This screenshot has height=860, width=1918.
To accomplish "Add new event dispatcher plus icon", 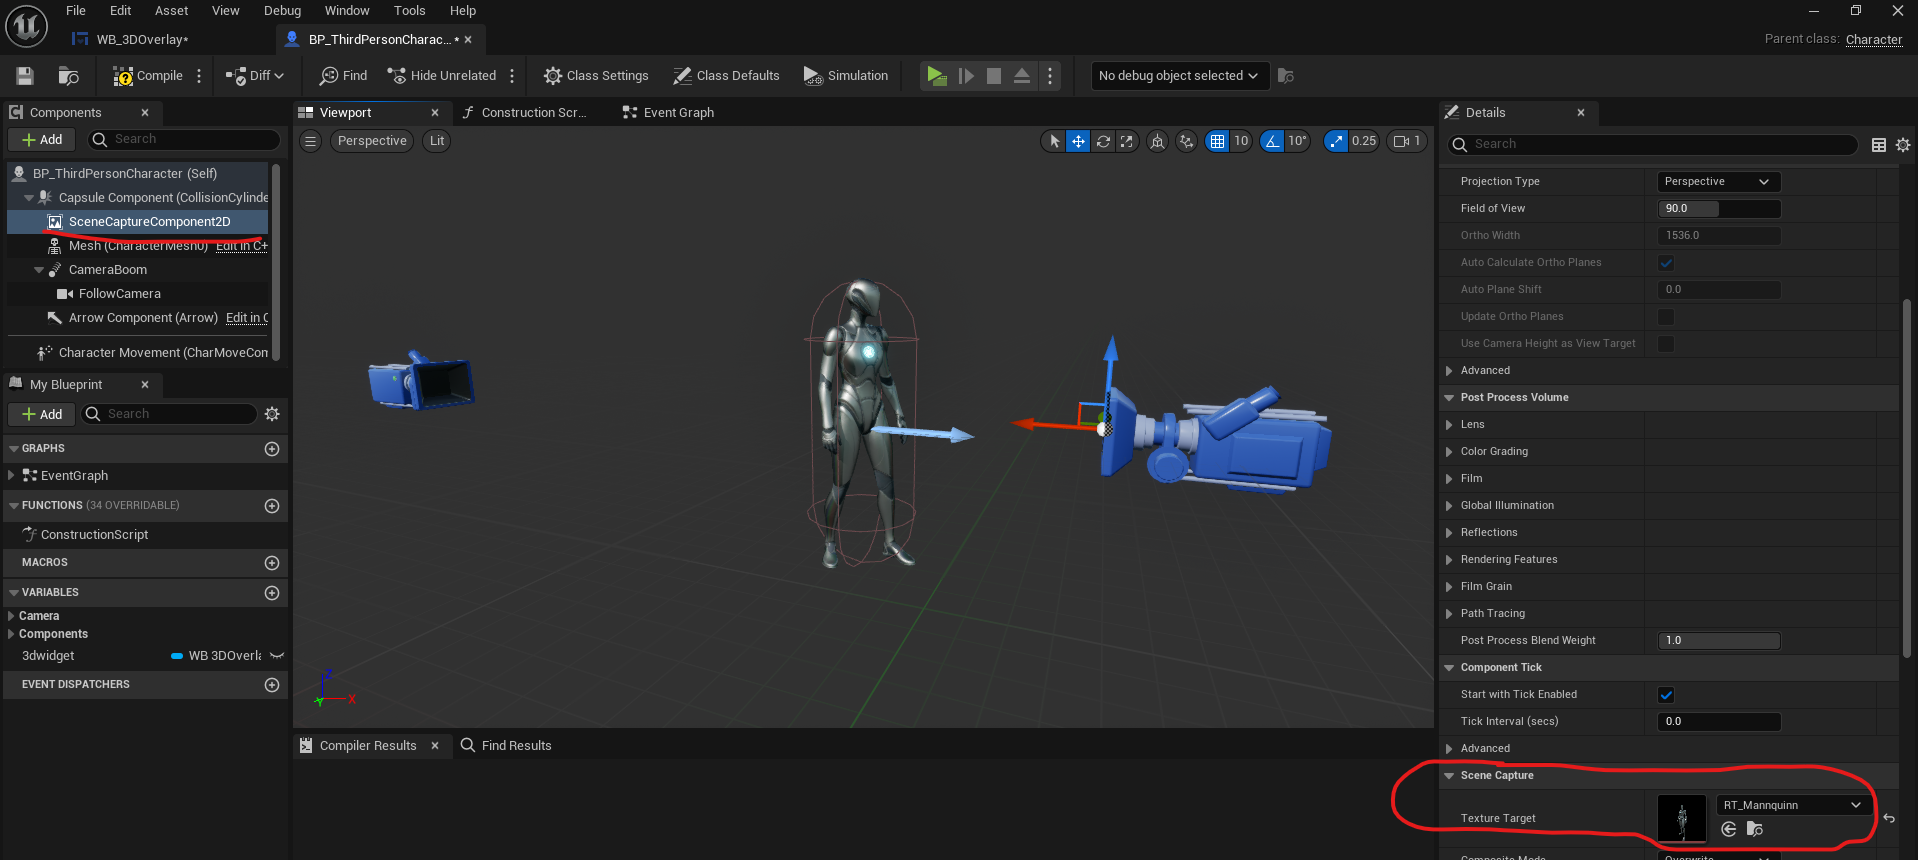I will pos(272,685).
